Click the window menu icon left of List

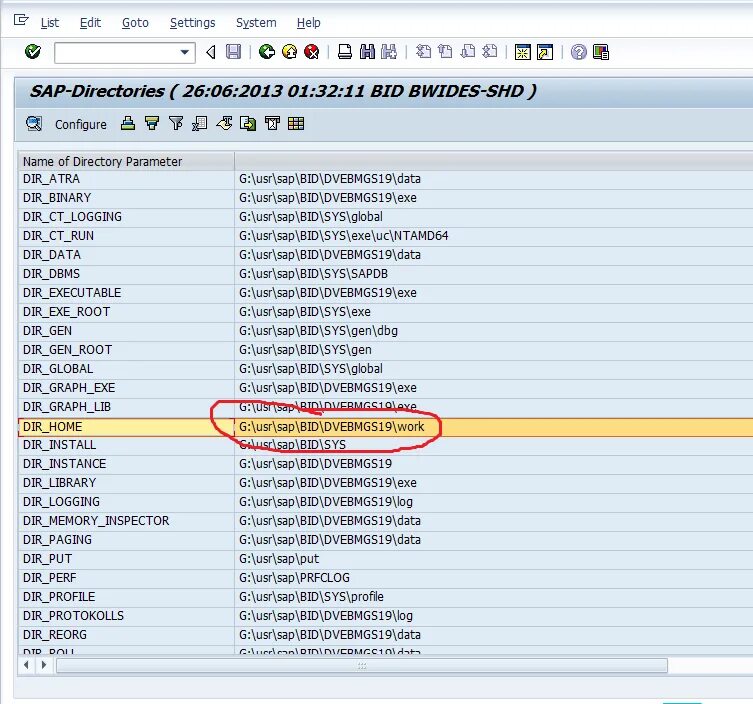tap(21, 20)
